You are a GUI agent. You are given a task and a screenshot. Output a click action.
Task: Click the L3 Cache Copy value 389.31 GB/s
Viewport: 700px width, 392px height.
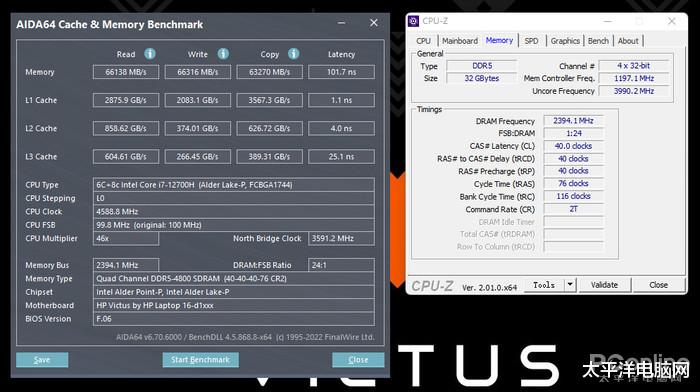pos(270,156)
